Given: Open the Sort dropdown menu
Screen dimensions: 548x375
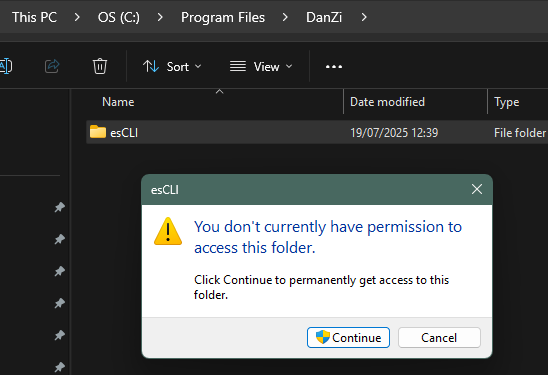Looking at the screenshot, I should pos(172,66).
